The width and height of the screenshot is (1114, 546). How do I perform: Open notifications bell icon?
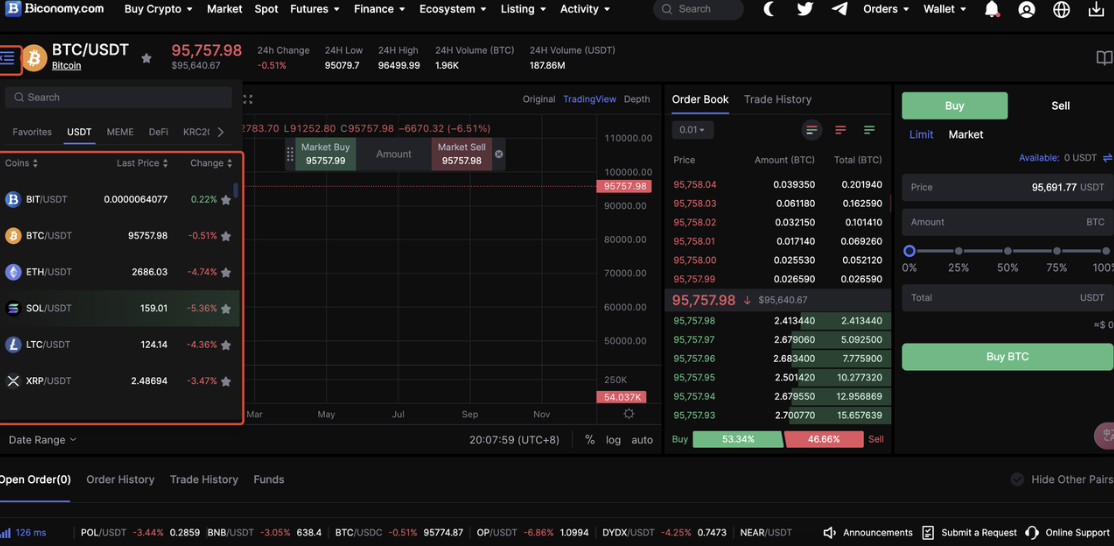tap(991, 10)
